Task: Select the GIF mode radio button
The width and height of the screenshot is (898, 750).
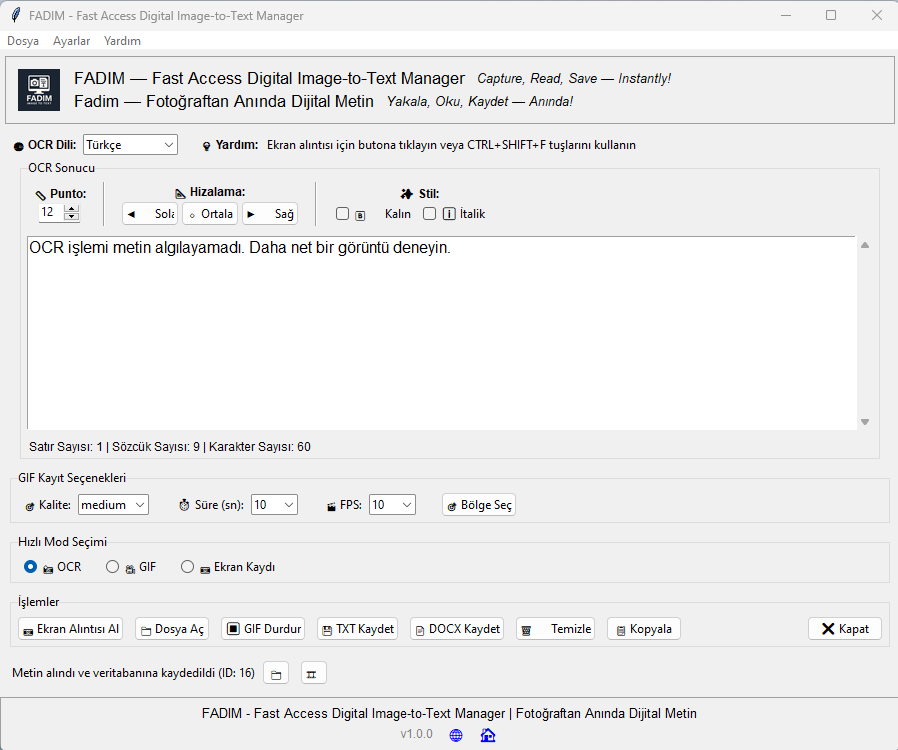Action: click(113, 567)
